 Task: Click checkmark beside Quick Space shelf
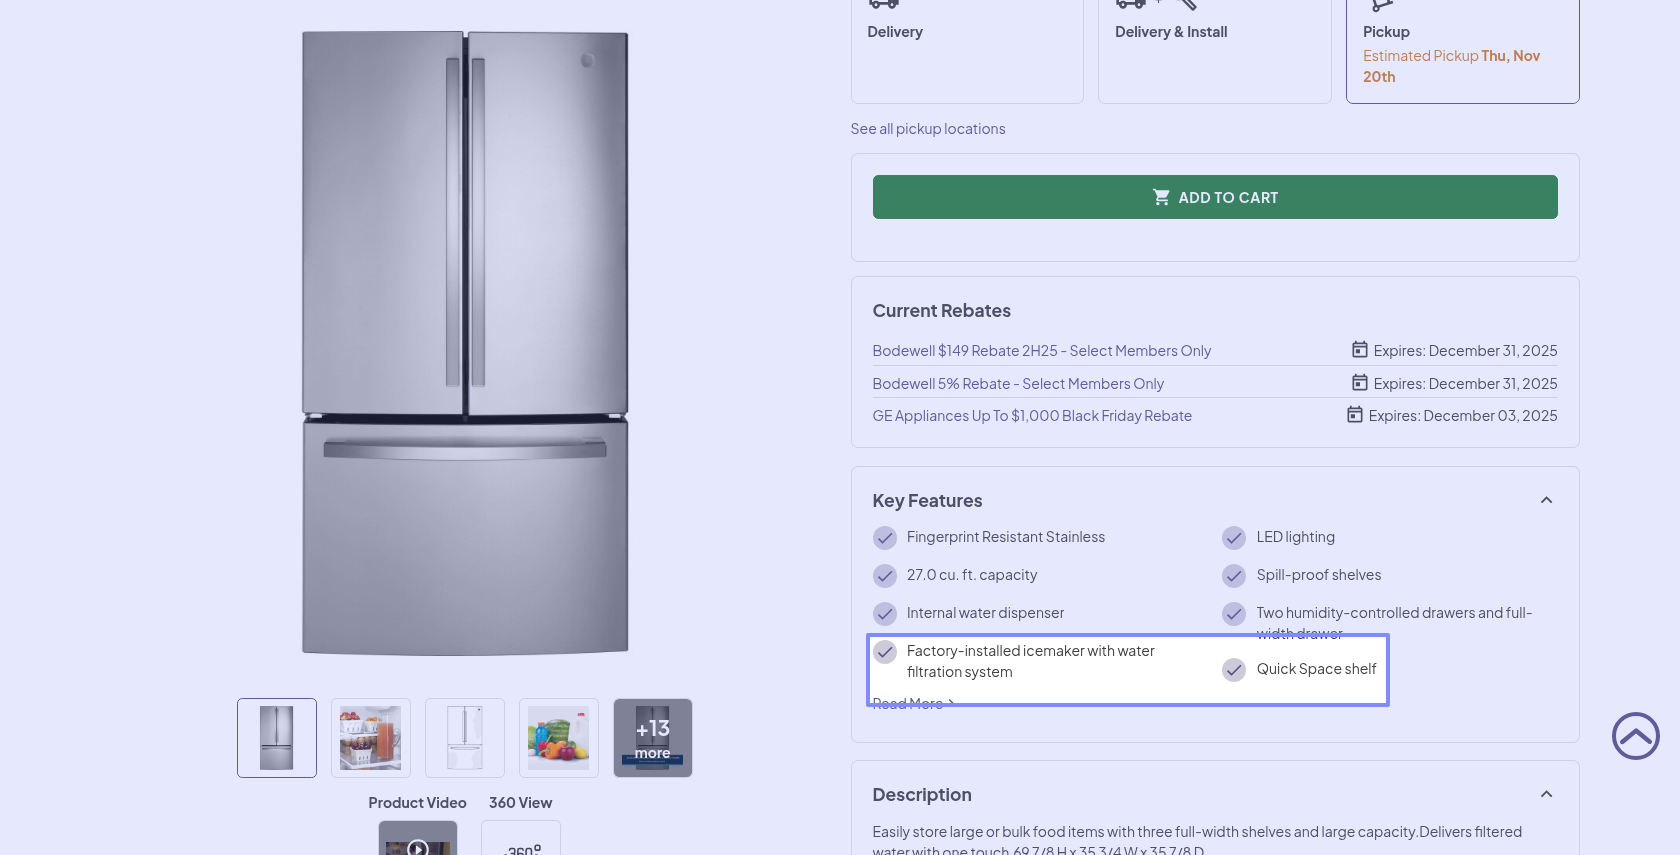pos(1234,670)
